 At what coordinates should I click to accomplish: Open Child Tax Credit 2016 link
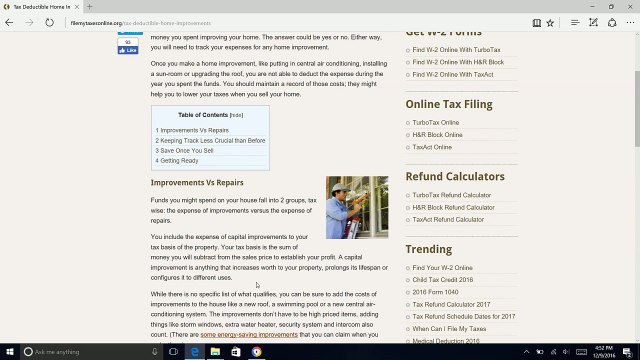click(x=442, y=280)
